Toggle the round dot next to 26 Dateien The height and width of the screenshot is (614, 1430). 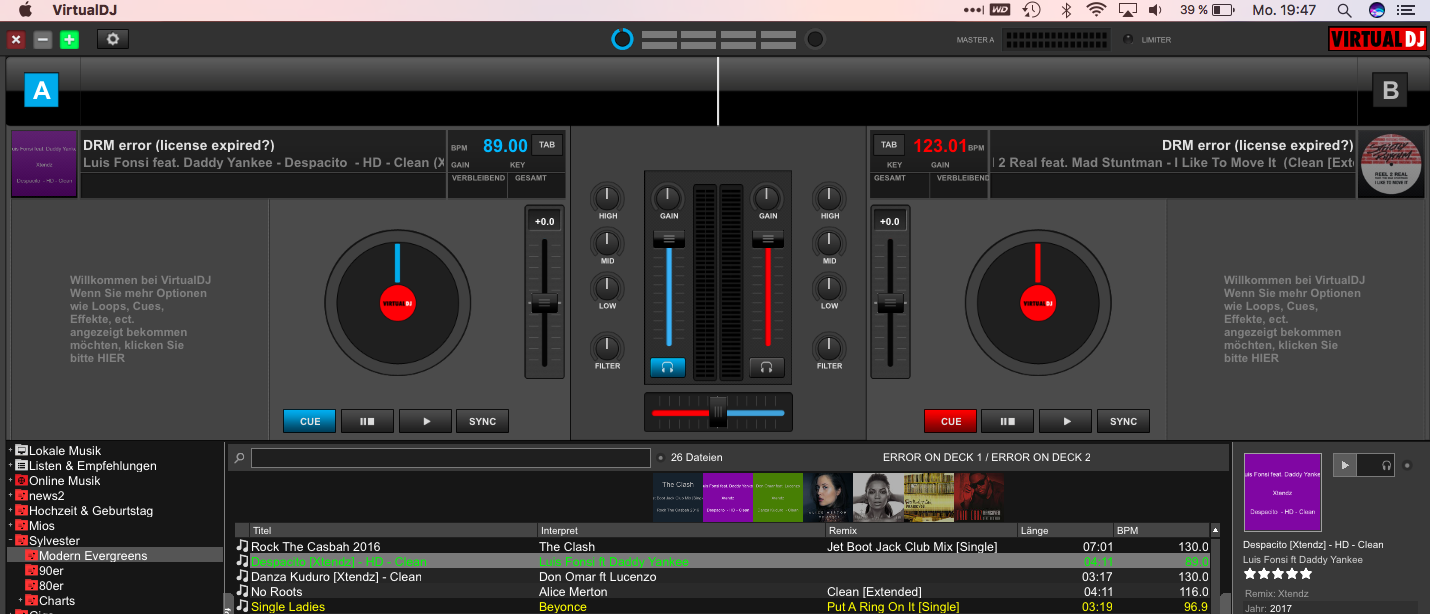[x=660, y=458]
